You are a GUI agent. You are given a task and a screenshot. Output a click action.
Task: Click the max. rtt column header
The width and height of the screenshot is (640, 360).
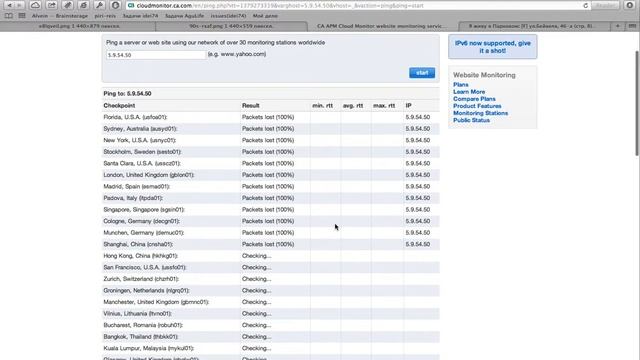click(384, 106)
